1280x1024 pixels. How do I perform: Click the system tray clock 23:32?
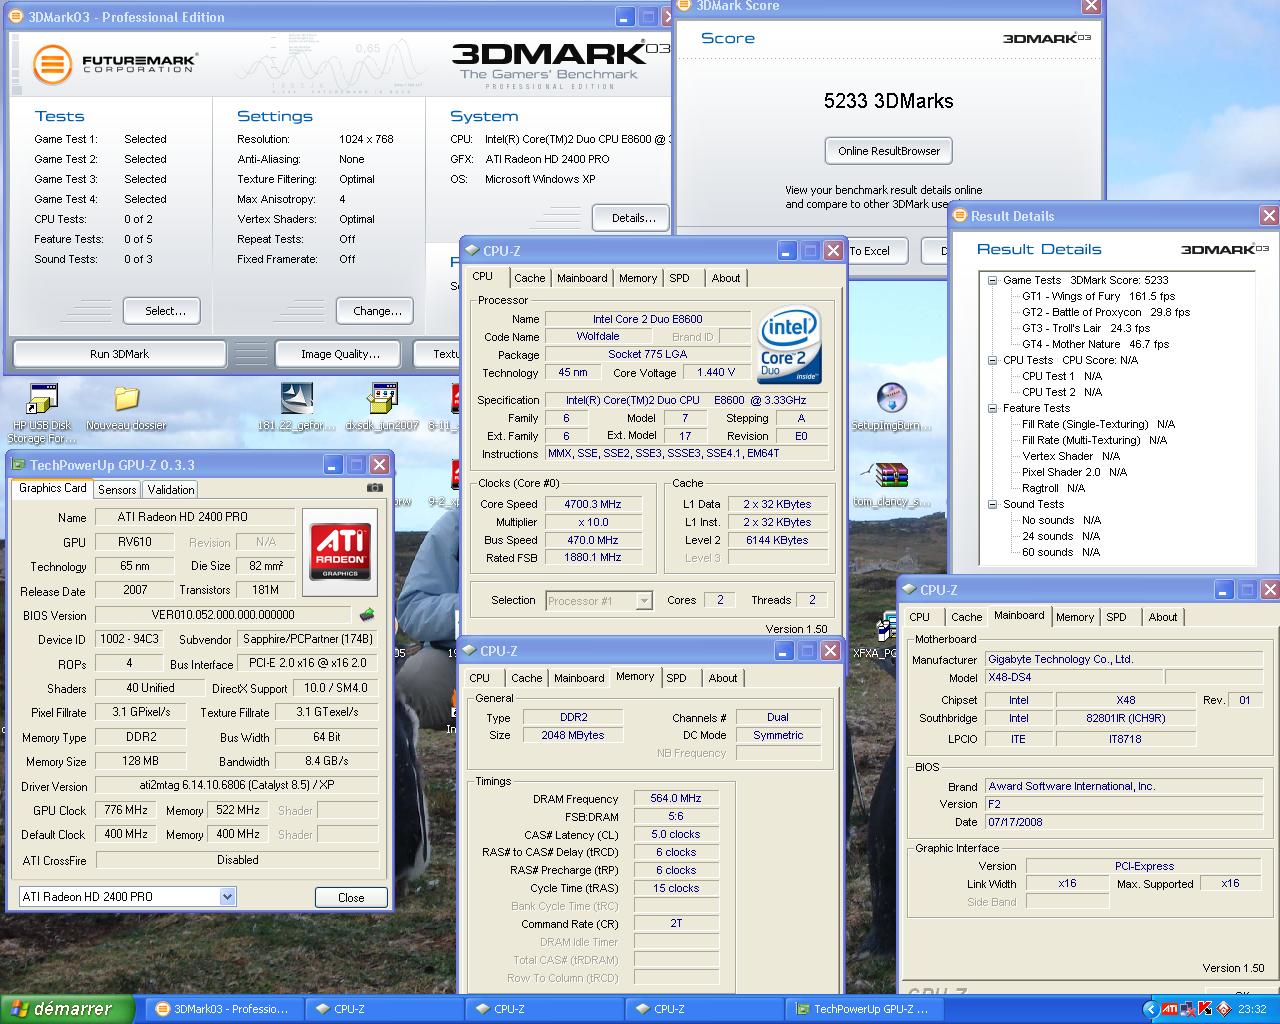(x=1252, y=1009)
